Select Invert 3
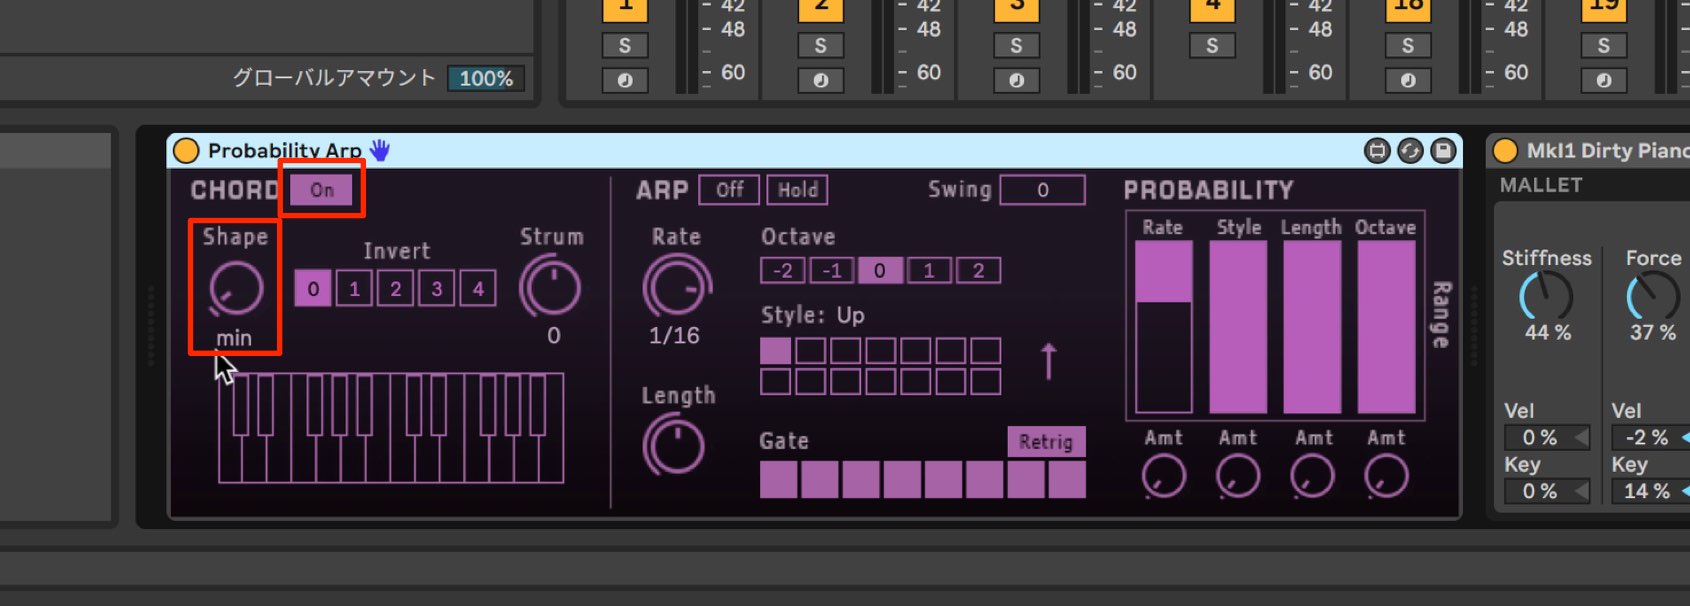Image resolution: width=1690 pixels, height=606 pixels. point(436,289)
